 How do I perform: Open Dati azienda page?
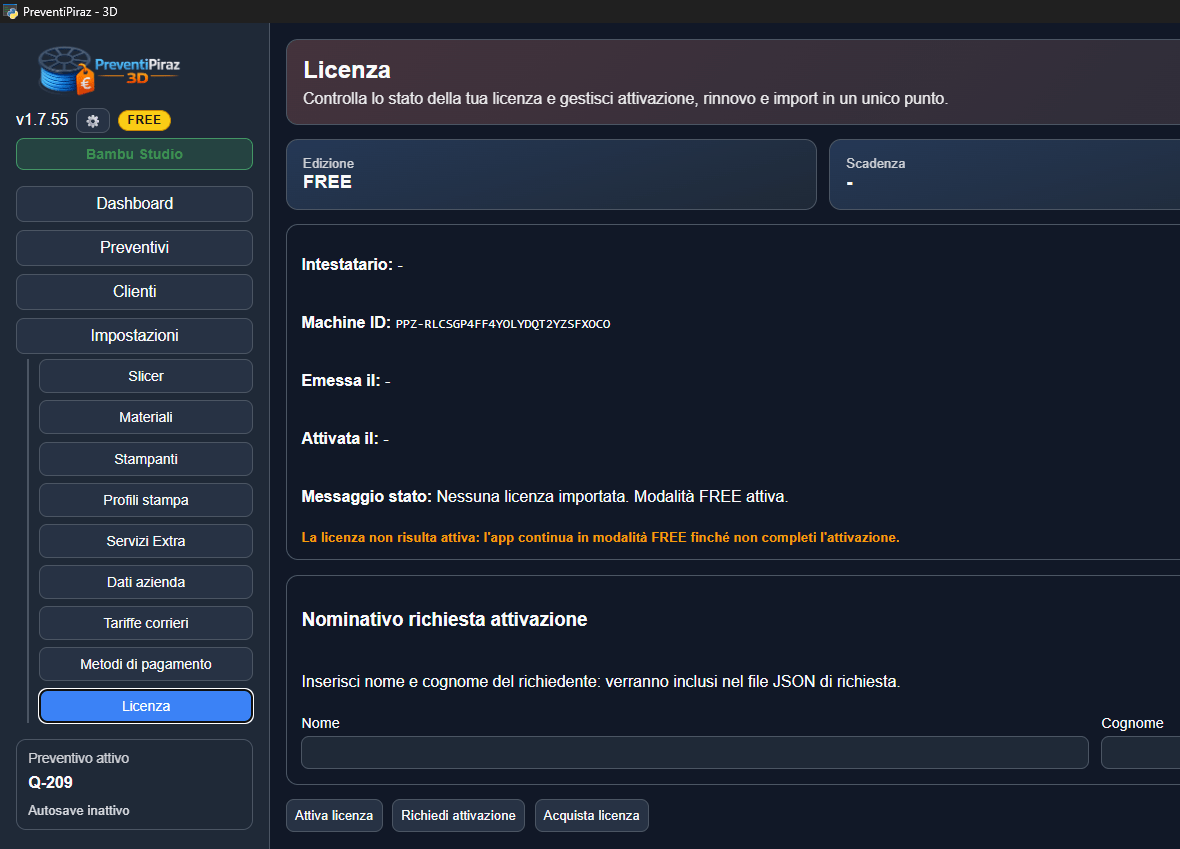(x=146, y=582)
